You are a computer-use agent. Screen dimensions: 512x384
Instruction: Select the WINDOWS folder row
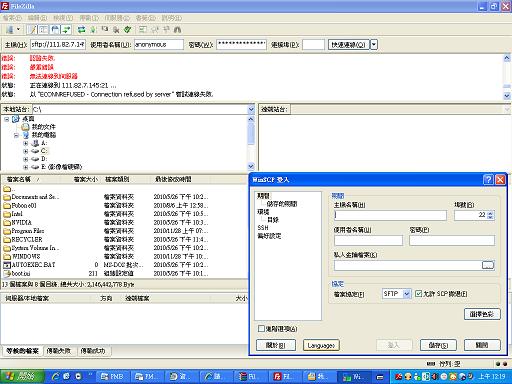[x=123, y=256]
